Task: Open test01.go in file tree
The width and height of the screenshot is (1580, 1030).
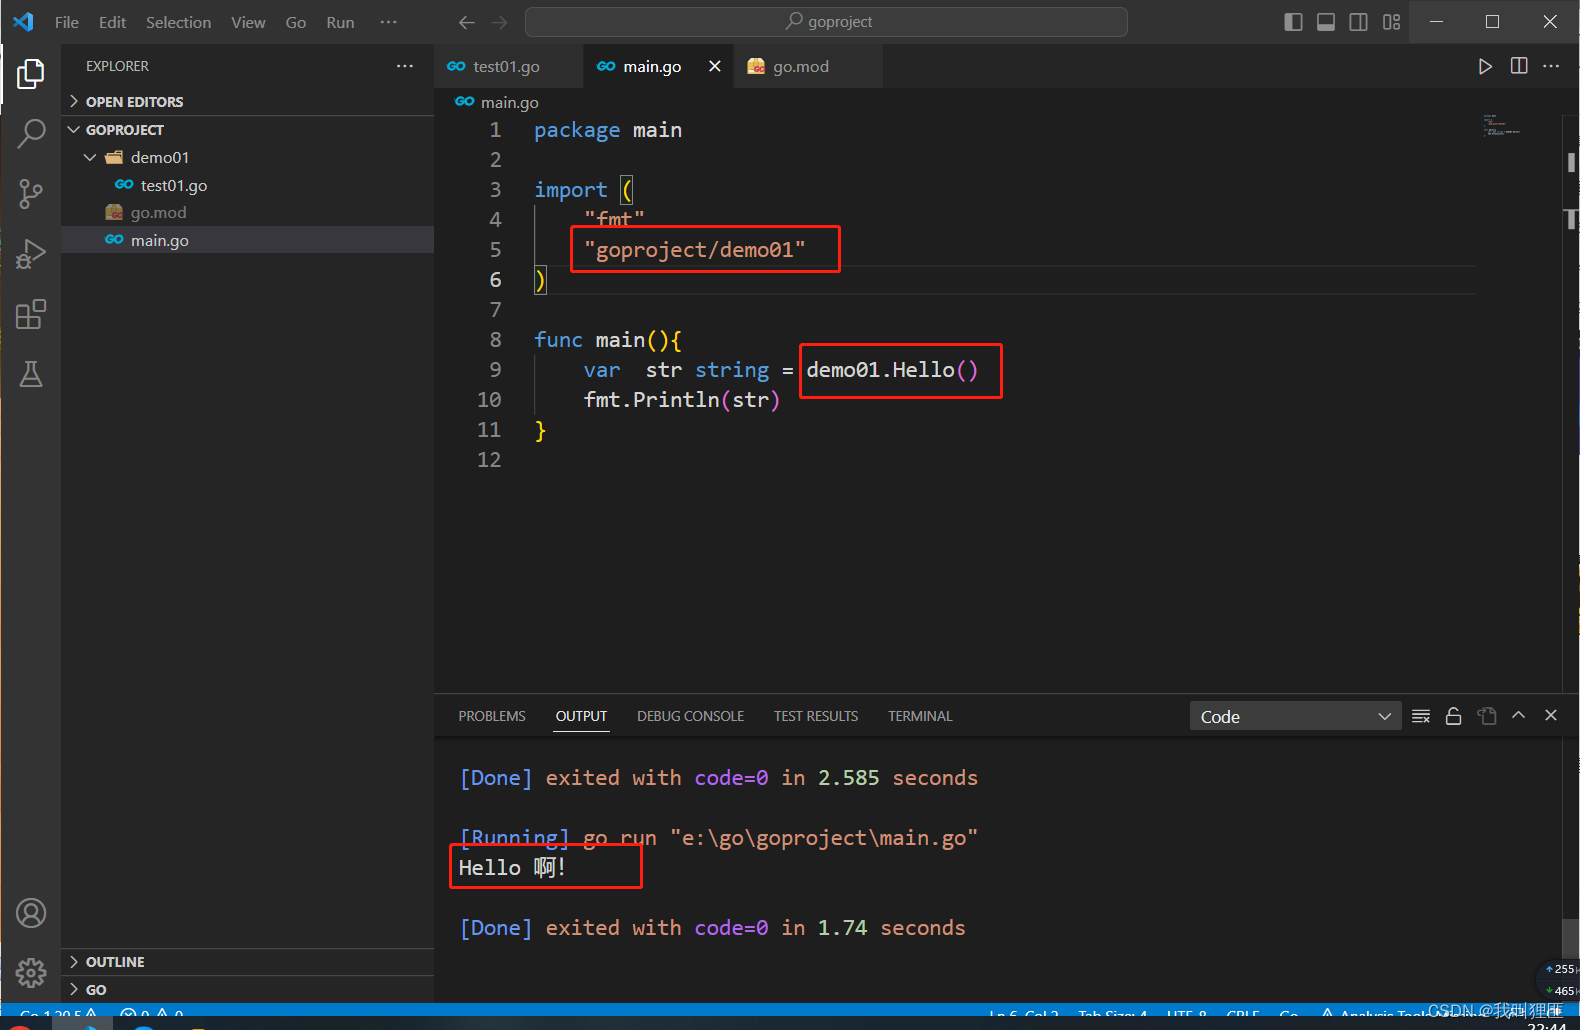Action: pos(247,185)
